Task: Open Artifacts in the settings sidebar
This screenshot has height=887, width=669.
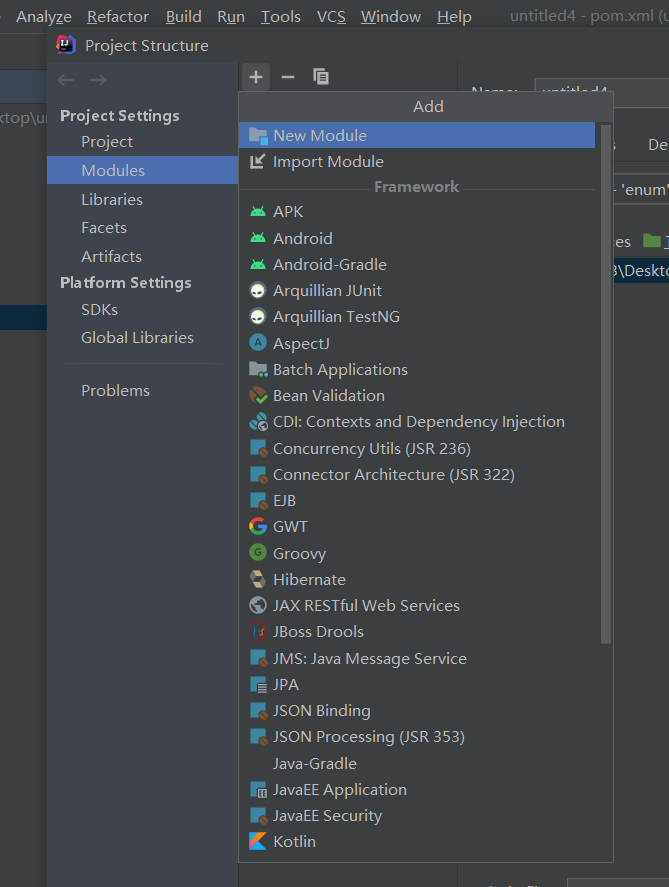Action: coord(111,256)
